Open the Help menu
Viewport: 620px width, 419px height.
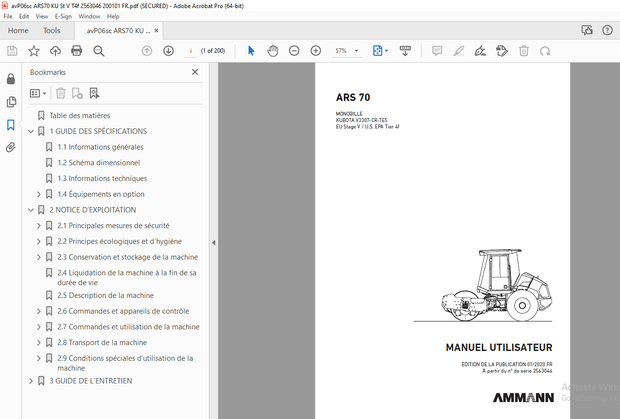point(113,16)
